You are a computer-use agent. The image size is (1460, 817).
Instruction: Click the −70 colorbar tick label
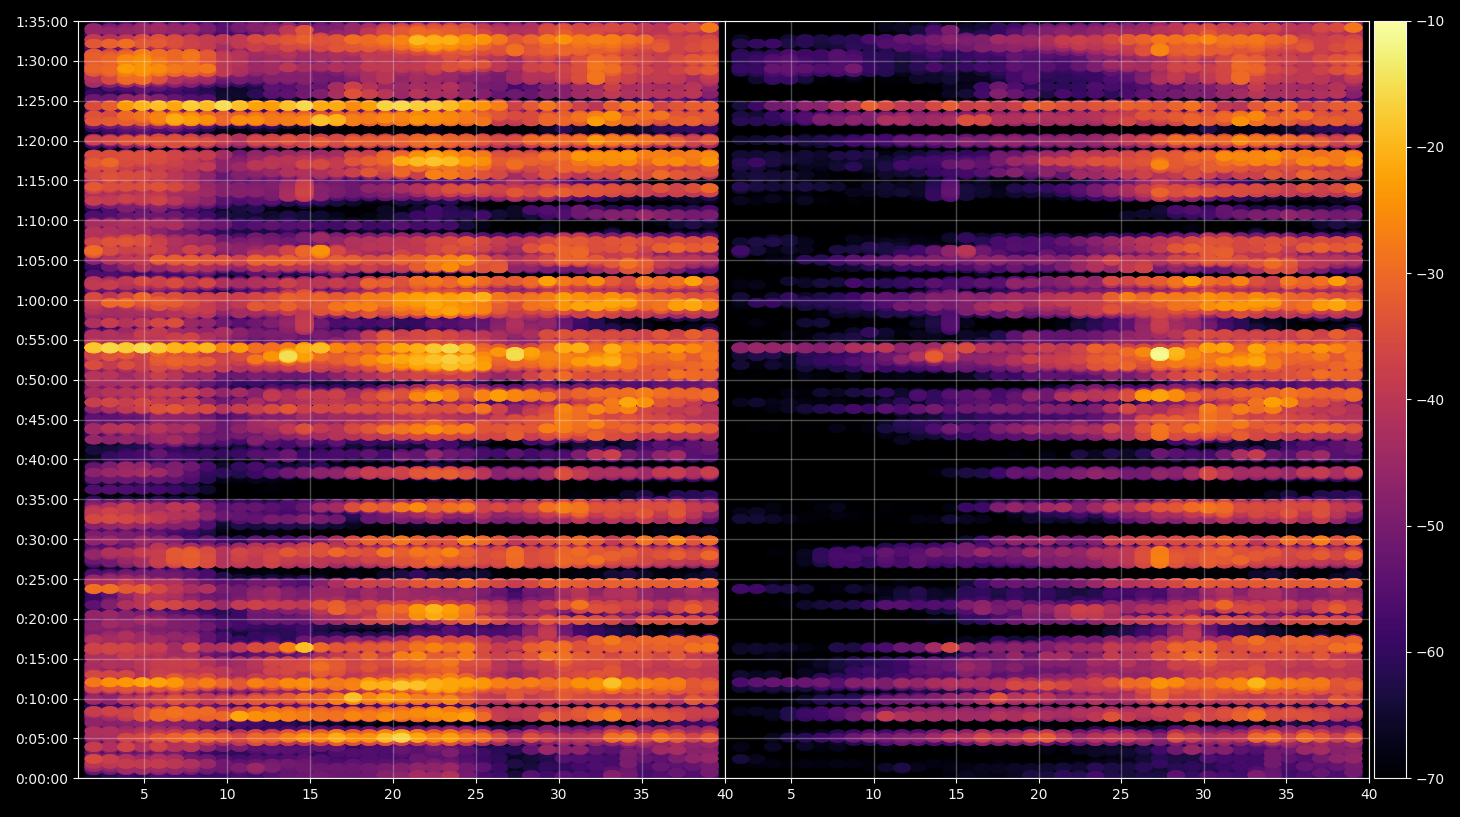pyautogui.click(x=1429, y=779)
